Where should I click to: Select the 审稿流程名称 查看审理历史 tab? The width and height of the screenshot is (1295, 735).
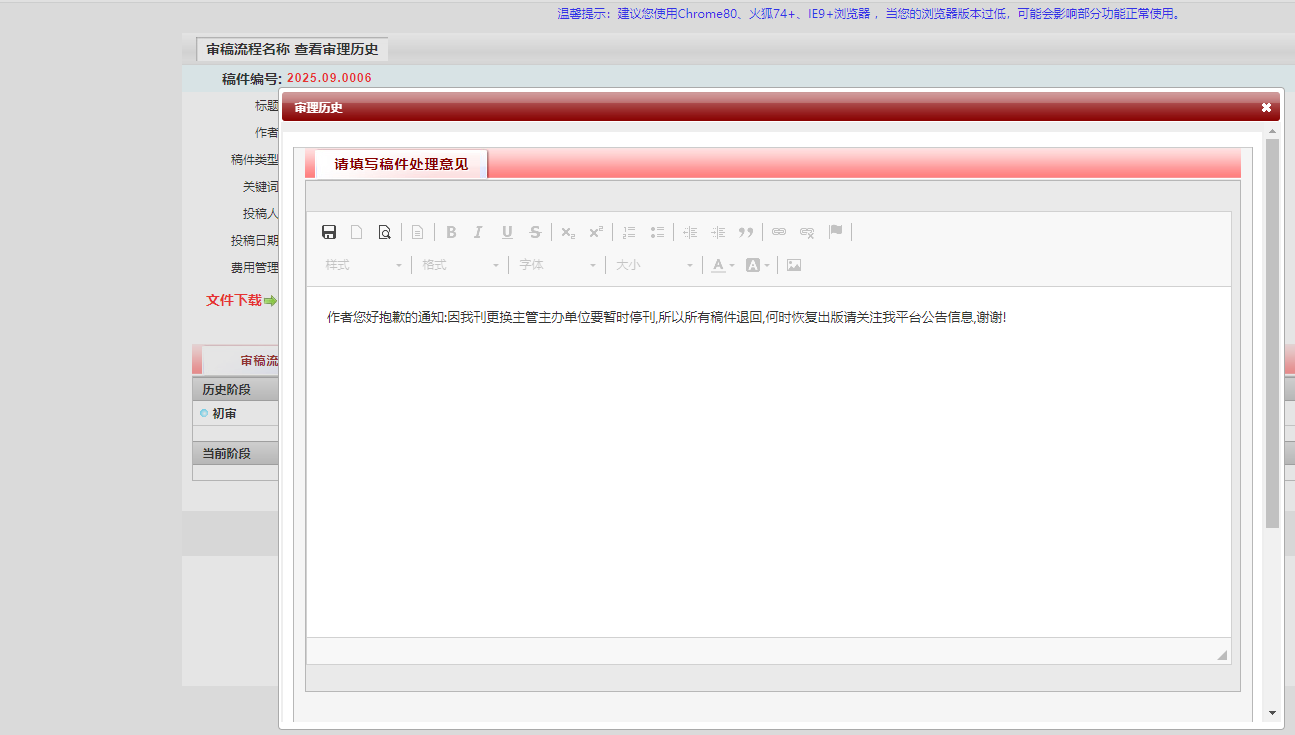click(x=292, y=49)
